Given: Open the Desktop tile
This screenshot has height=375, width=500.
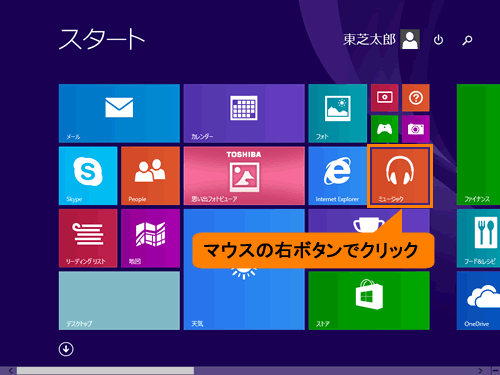Looking at the screenshot, I should pyautogui.click(x=119, y=301).
